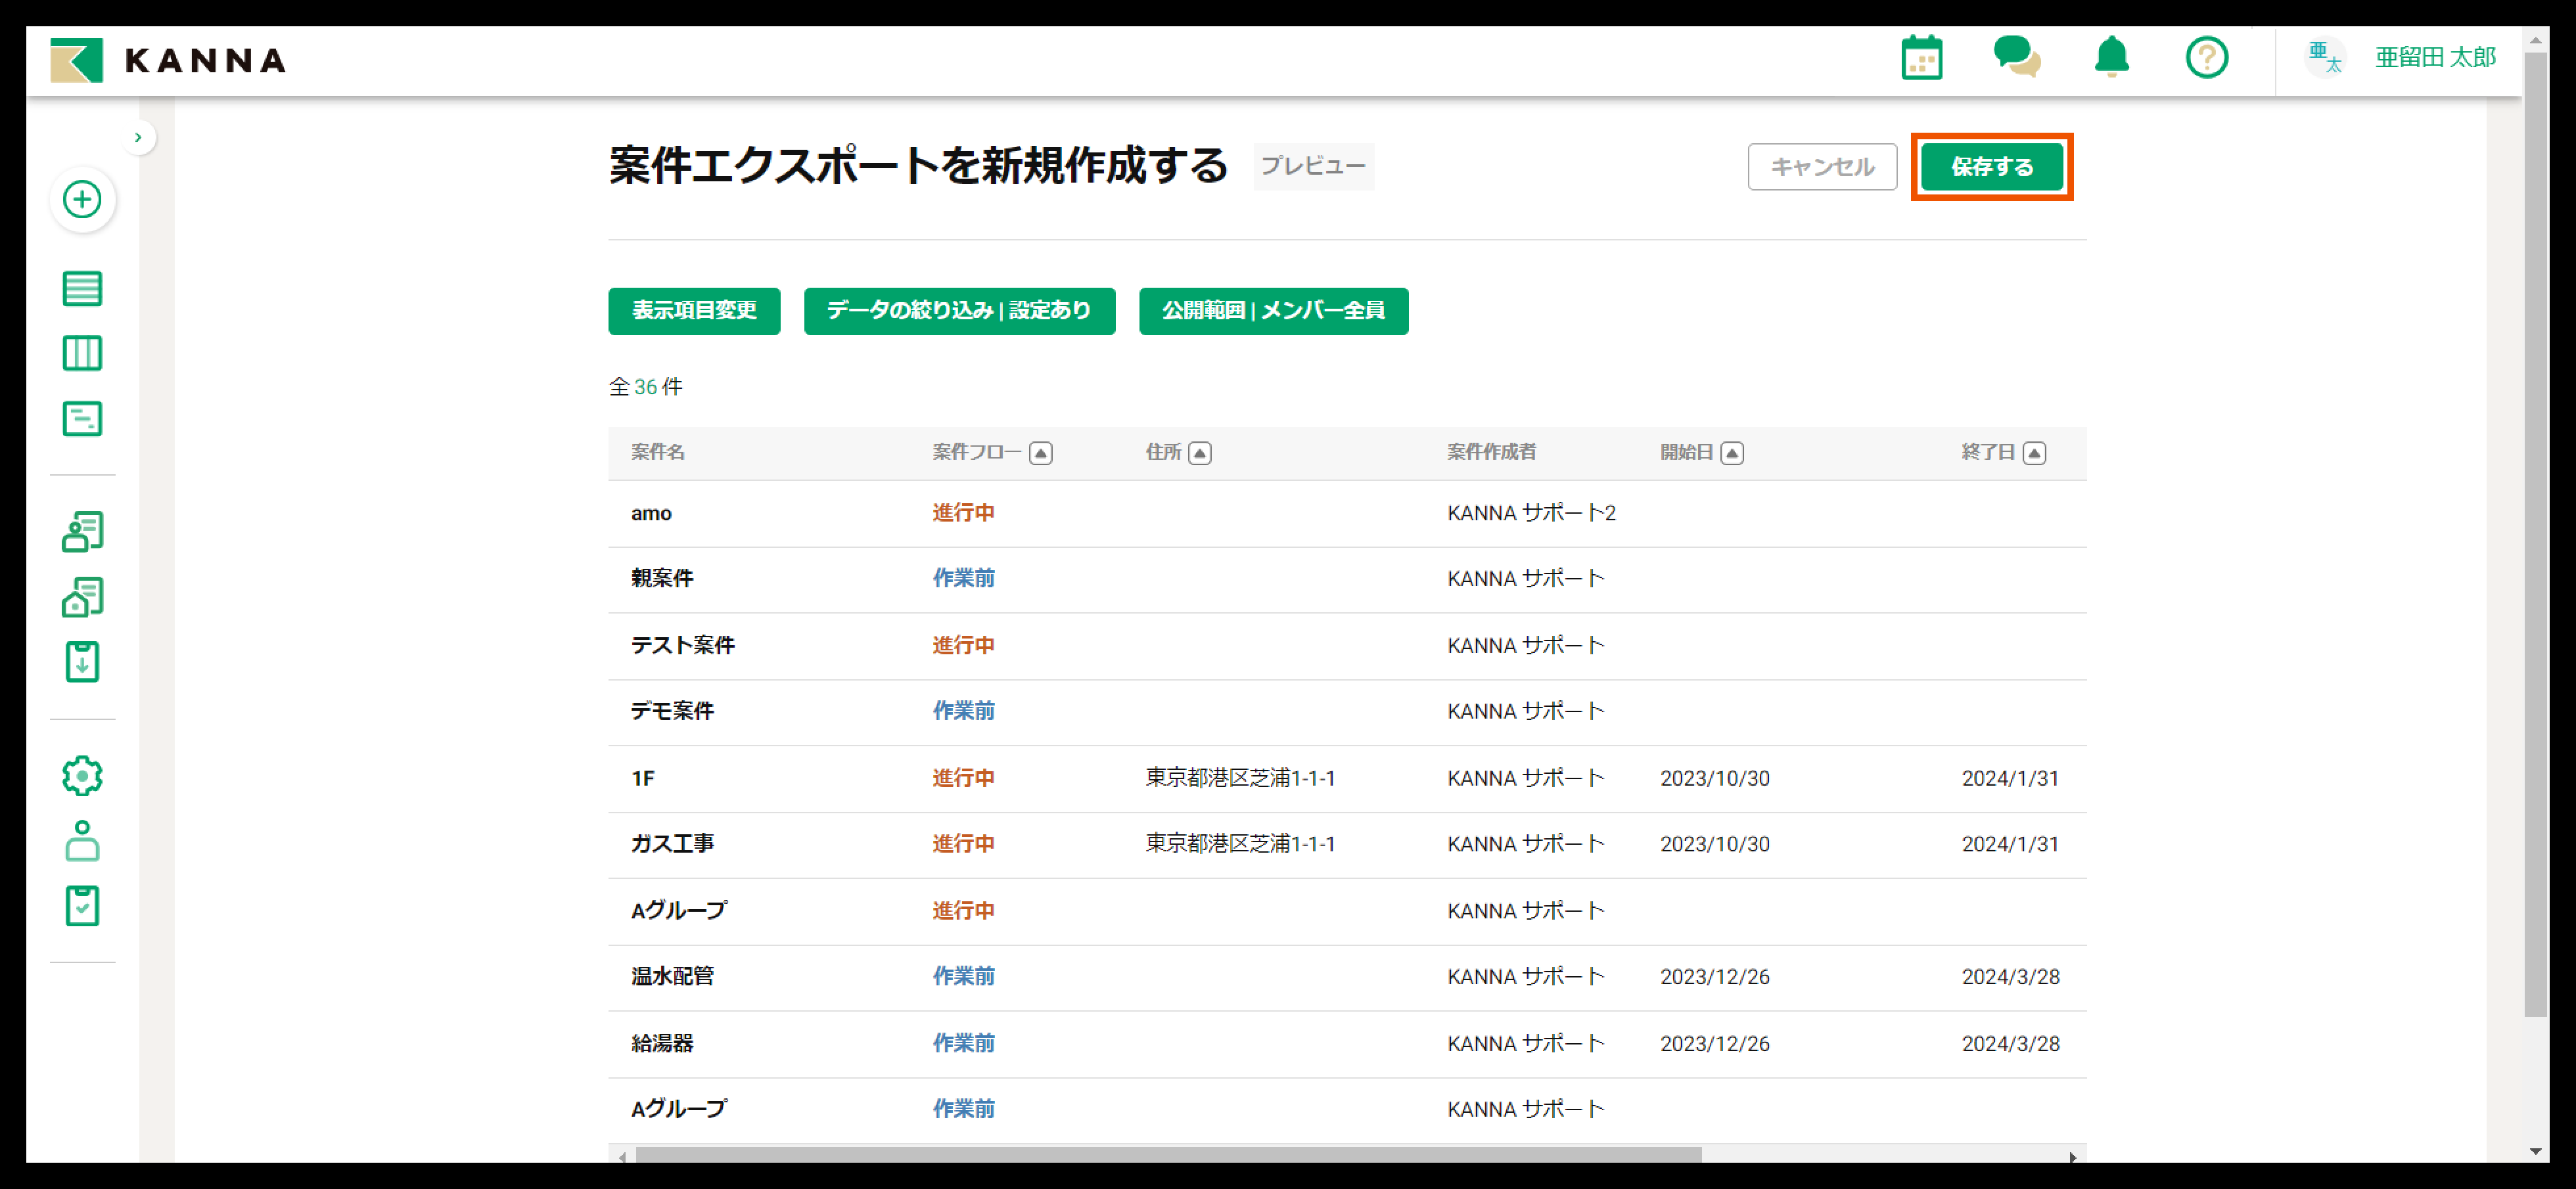The width and height of the screenshot is (2576, 1189).
Task: Sort by 終了日 column arrow
Action: (x=2033, y=453)
